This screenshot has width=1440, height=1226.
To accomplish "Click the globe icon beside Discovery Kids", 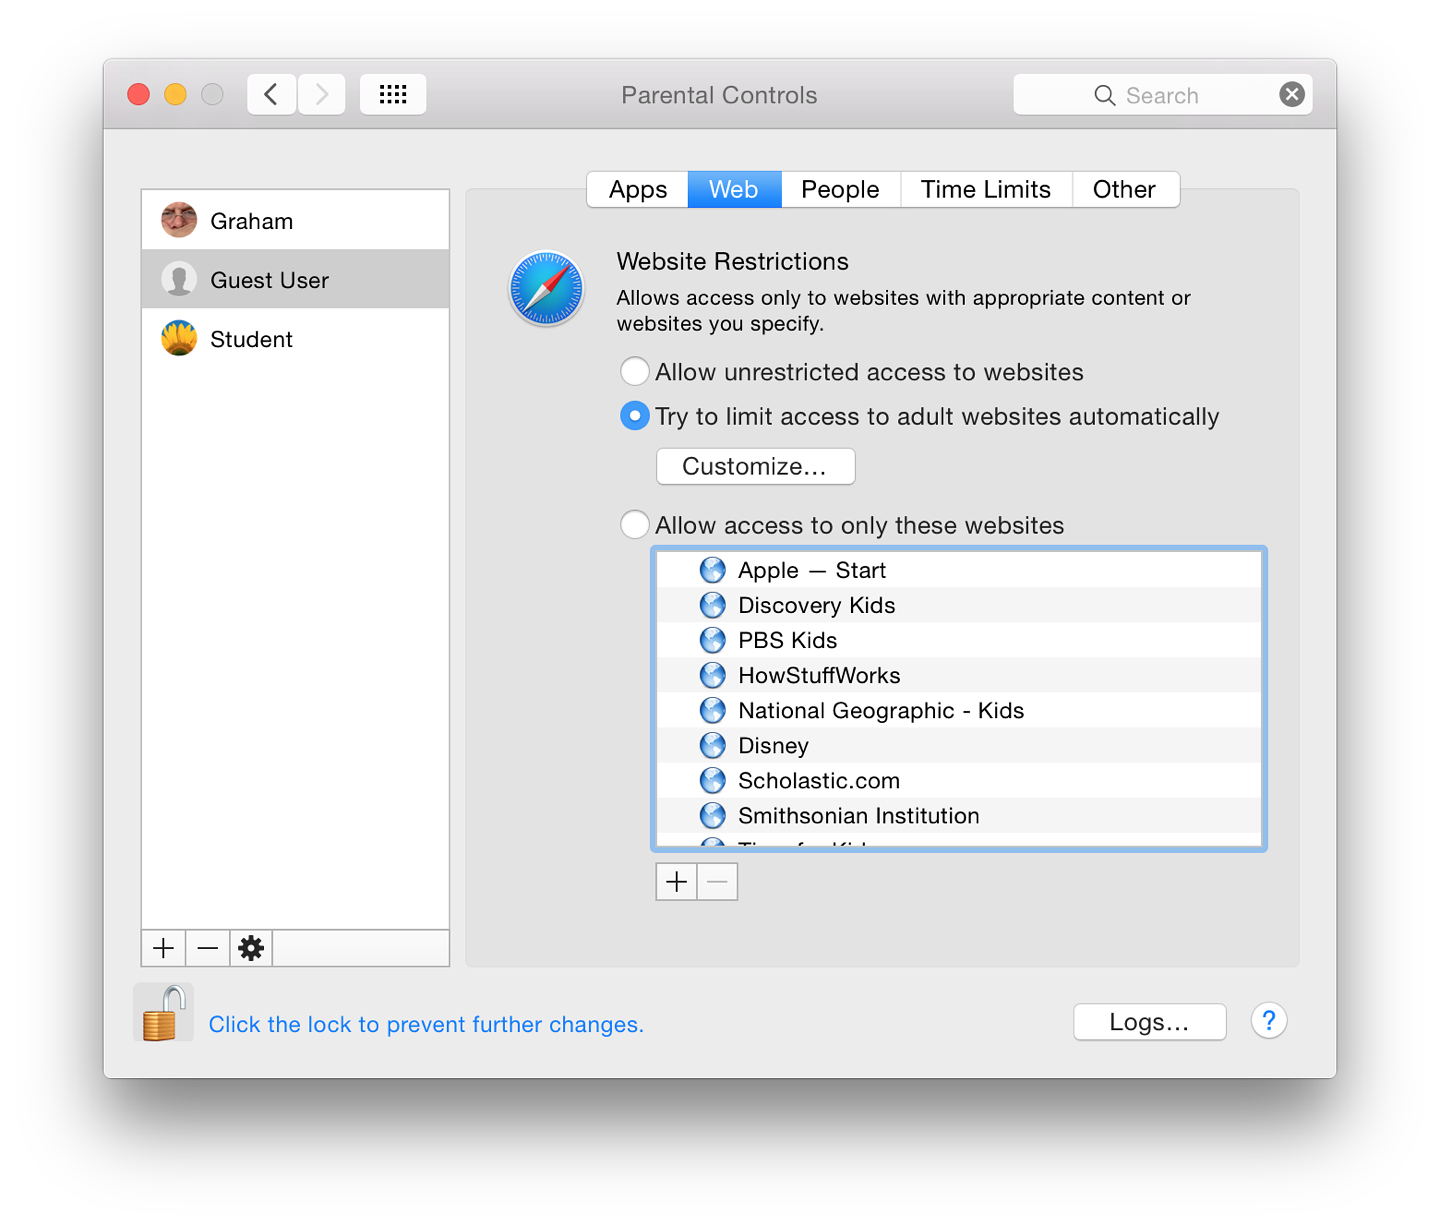I will click(713, 605).
